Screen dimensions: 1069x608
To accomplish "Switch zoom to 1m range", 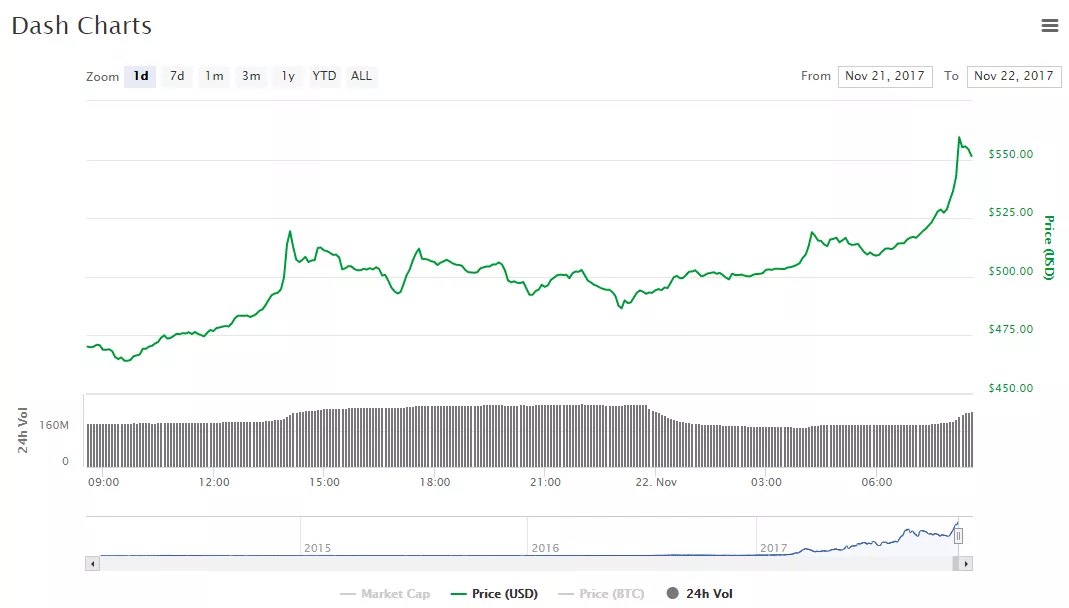I will 214,76.
